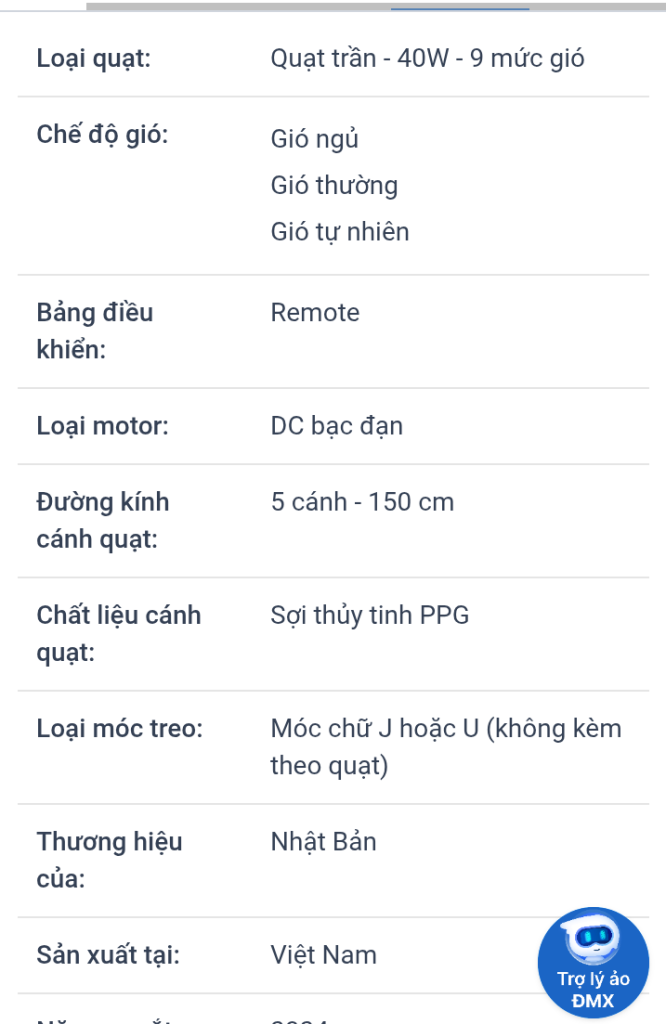Select the 'Đường kính cánh quạt:' label
The width and height of the screenshot is (666, 1024).
click(103, 520)
